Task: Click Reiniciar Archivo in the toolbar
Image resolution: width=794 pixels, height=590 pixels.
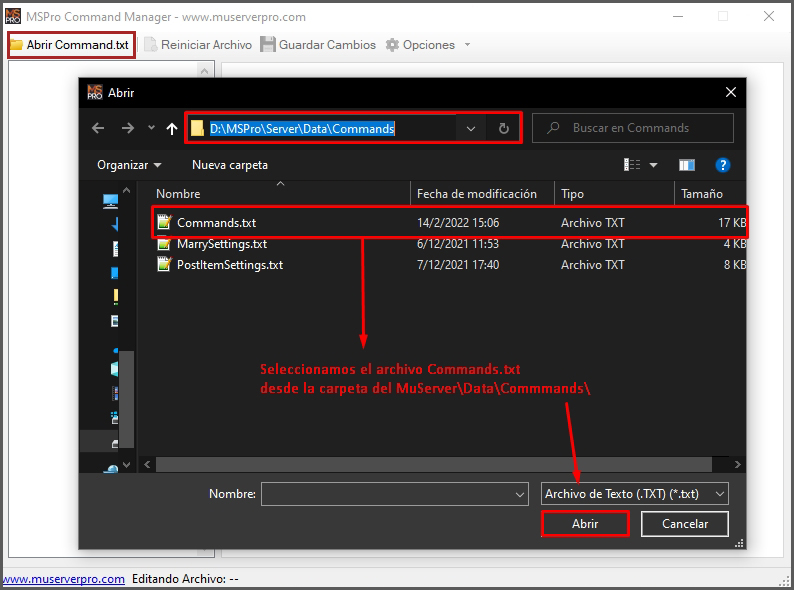Action: click(198, 45)
